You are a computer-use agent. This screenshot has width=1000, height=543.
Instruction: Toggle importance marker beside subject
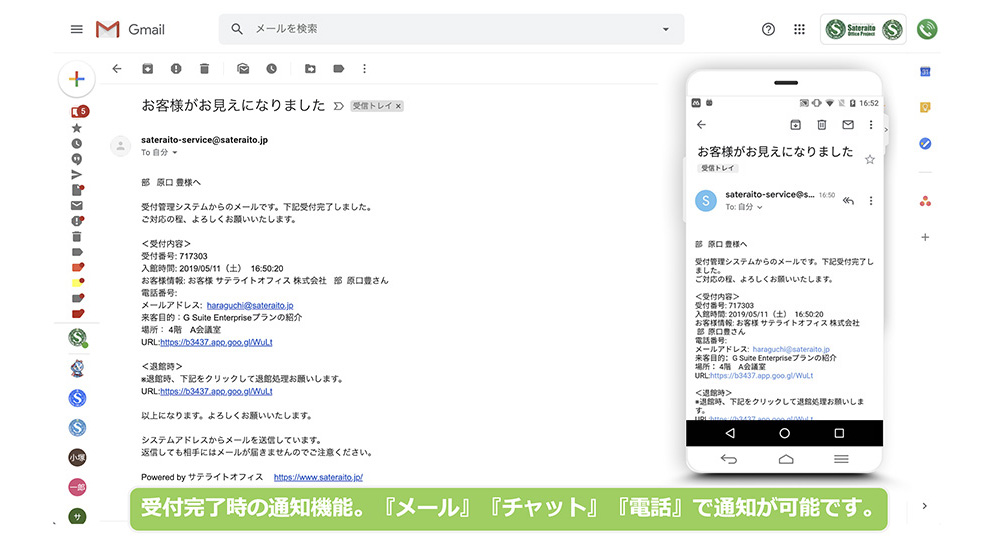click(x=339, y=106)
